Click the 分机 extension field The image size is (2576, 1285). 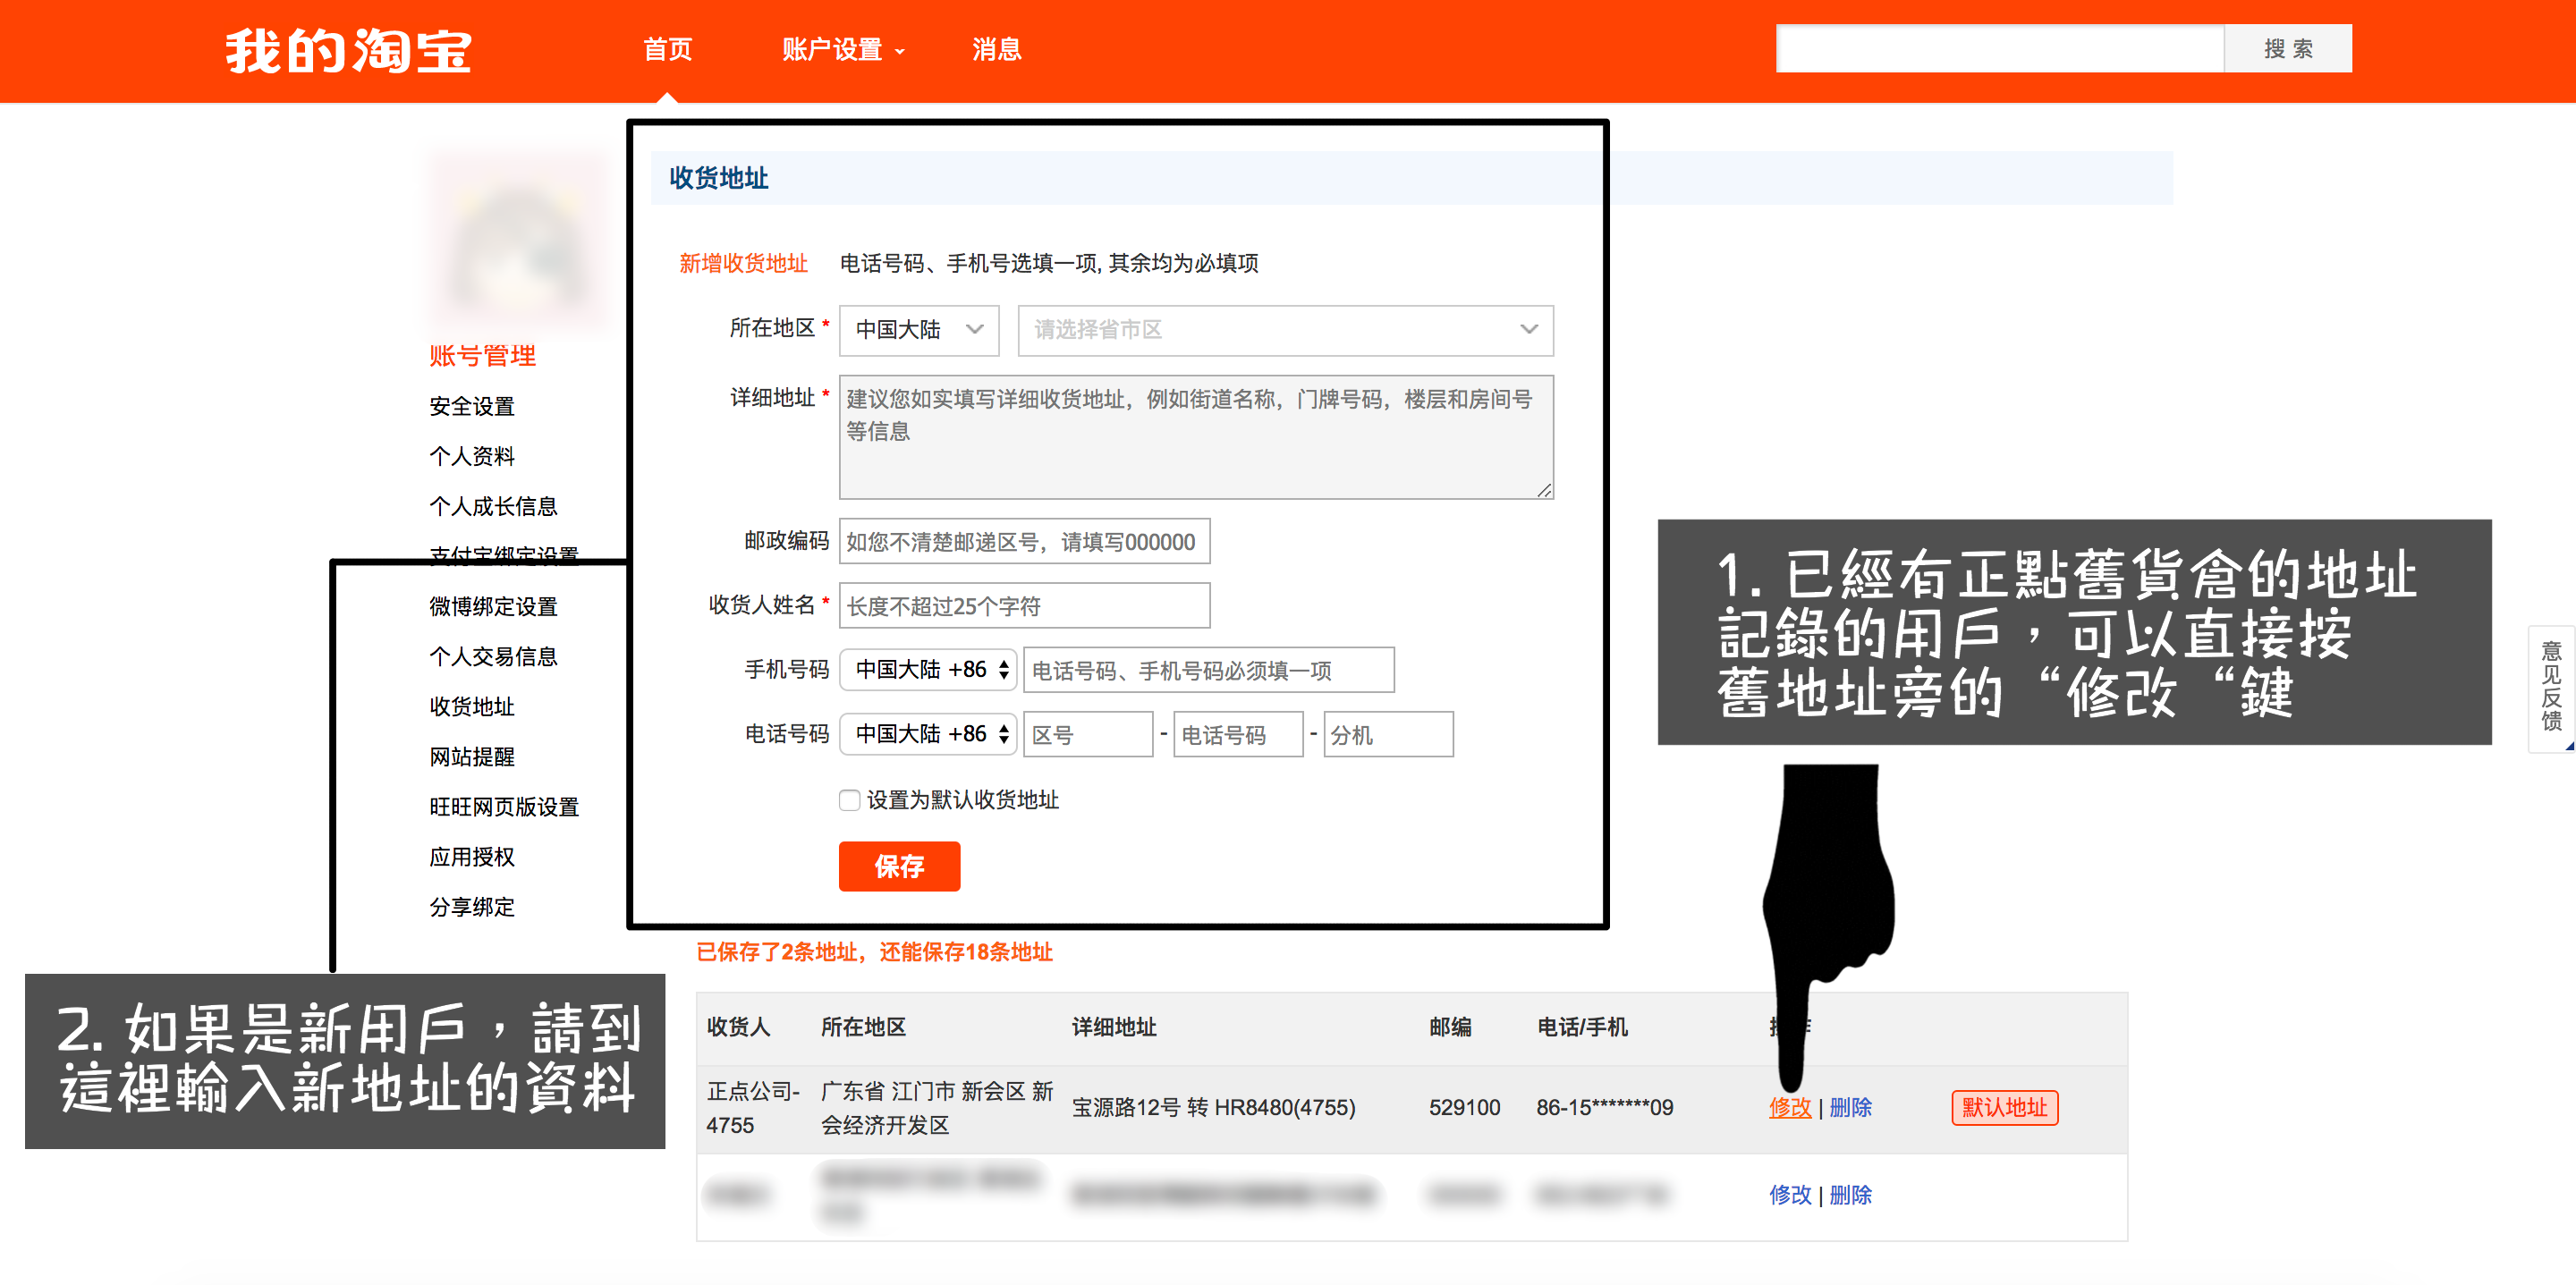1388,734
